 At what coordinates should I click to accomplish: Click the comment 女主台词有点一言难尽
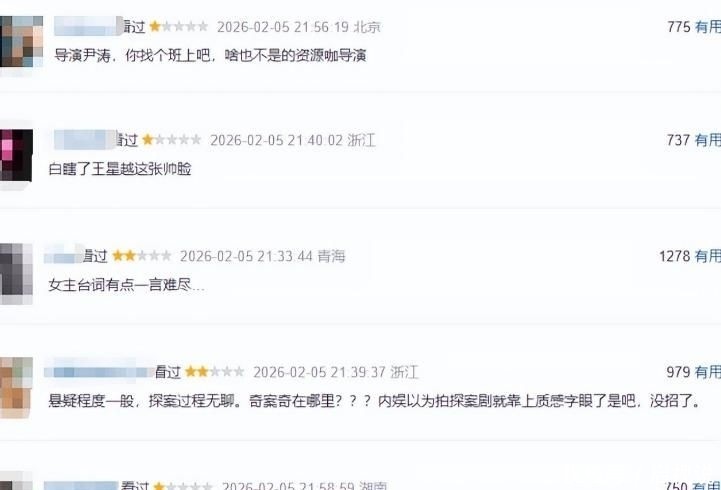coord(126,285)
